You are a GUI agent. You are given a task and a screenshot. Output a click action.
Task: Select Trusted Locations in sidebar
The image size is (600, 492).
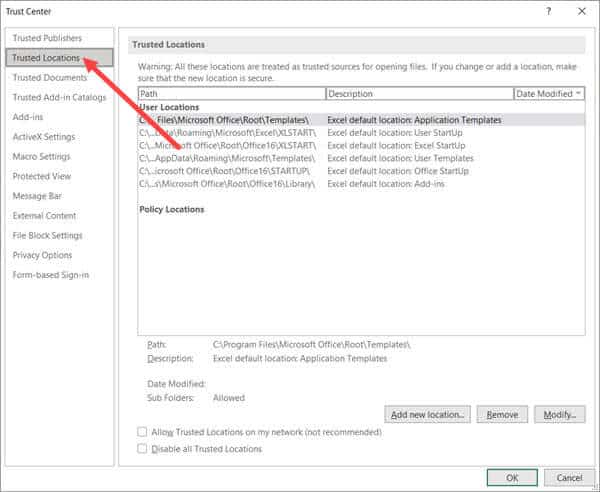(46, 58)
